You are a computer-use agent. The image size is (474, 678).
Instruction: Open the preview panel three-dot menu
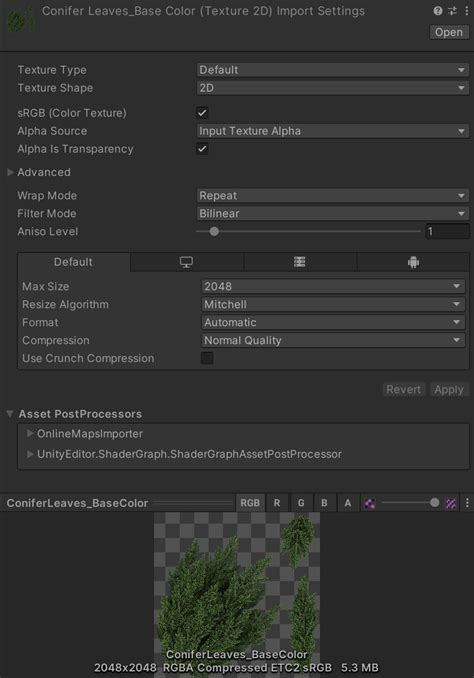click(x=467, y=503)
